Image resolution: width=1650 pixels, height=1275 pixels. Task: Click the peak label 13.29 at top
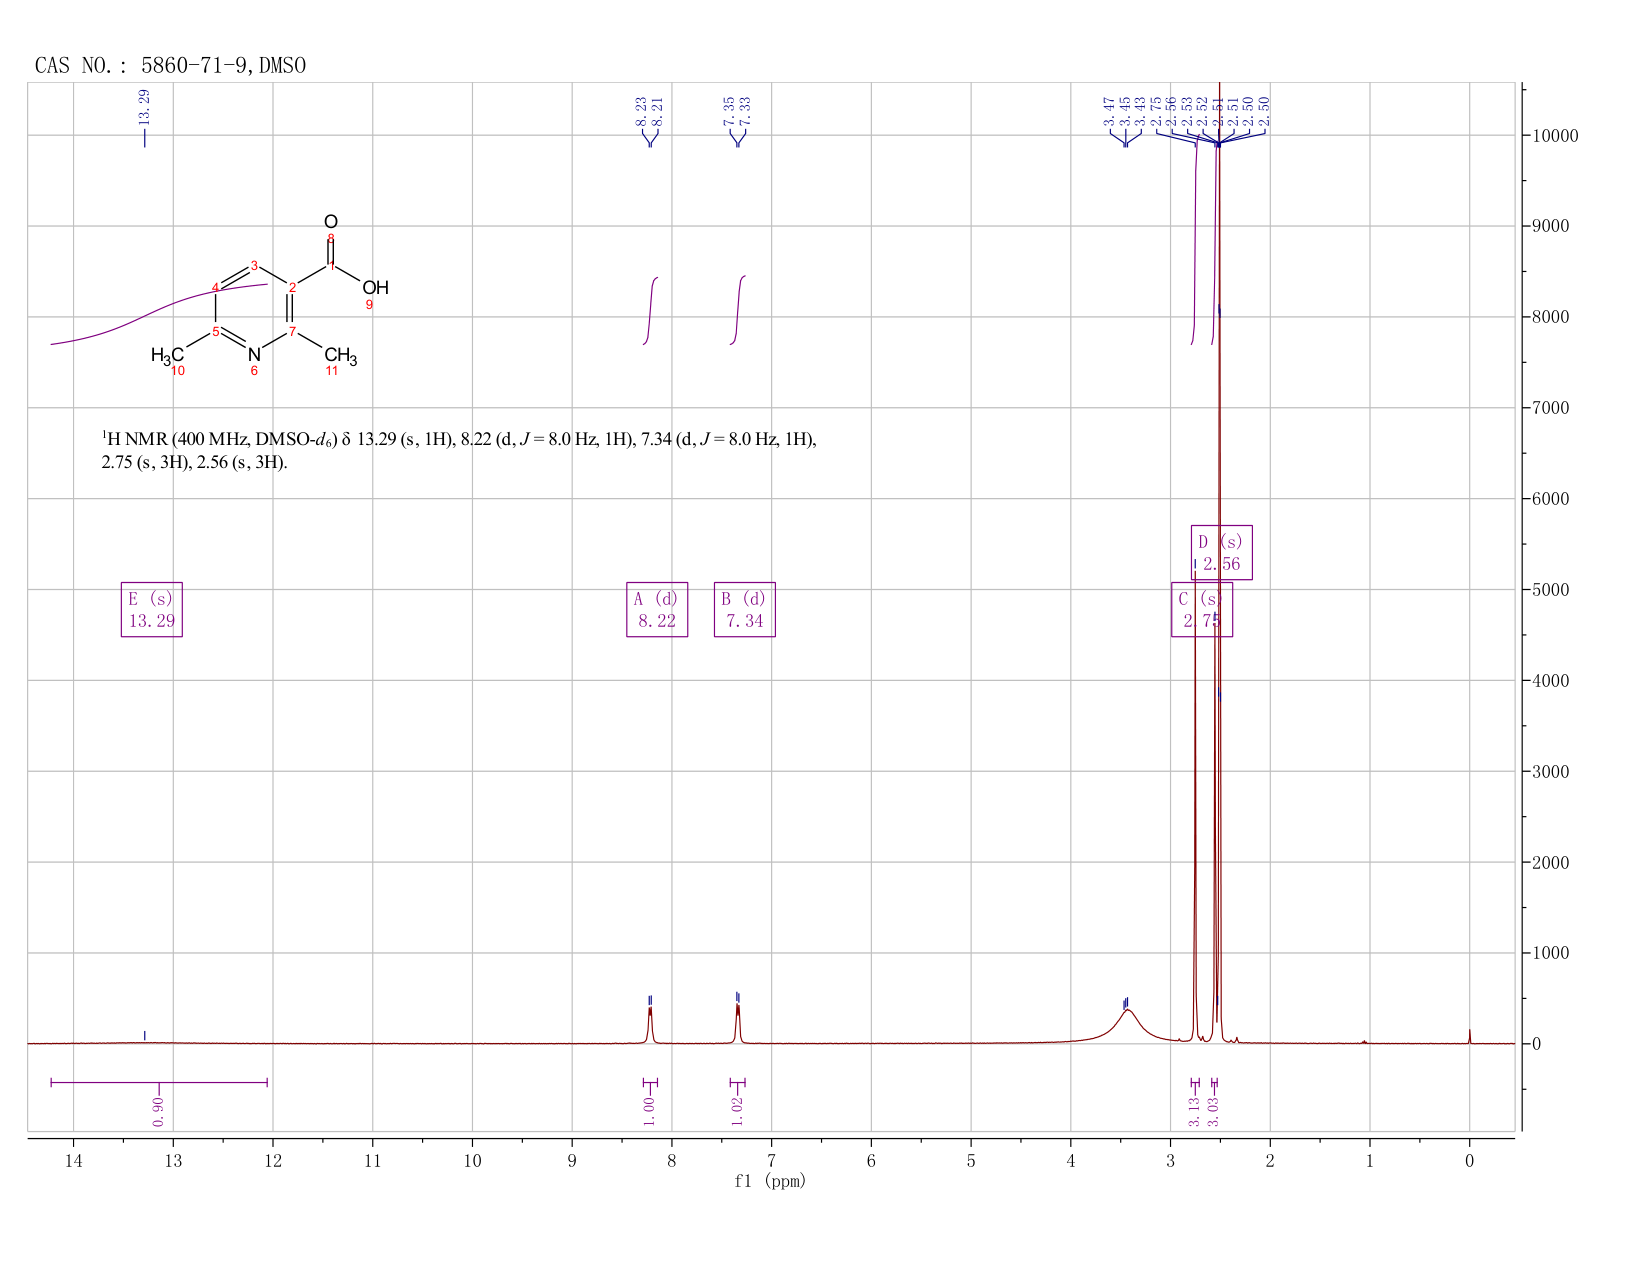[x=144, y=107]
